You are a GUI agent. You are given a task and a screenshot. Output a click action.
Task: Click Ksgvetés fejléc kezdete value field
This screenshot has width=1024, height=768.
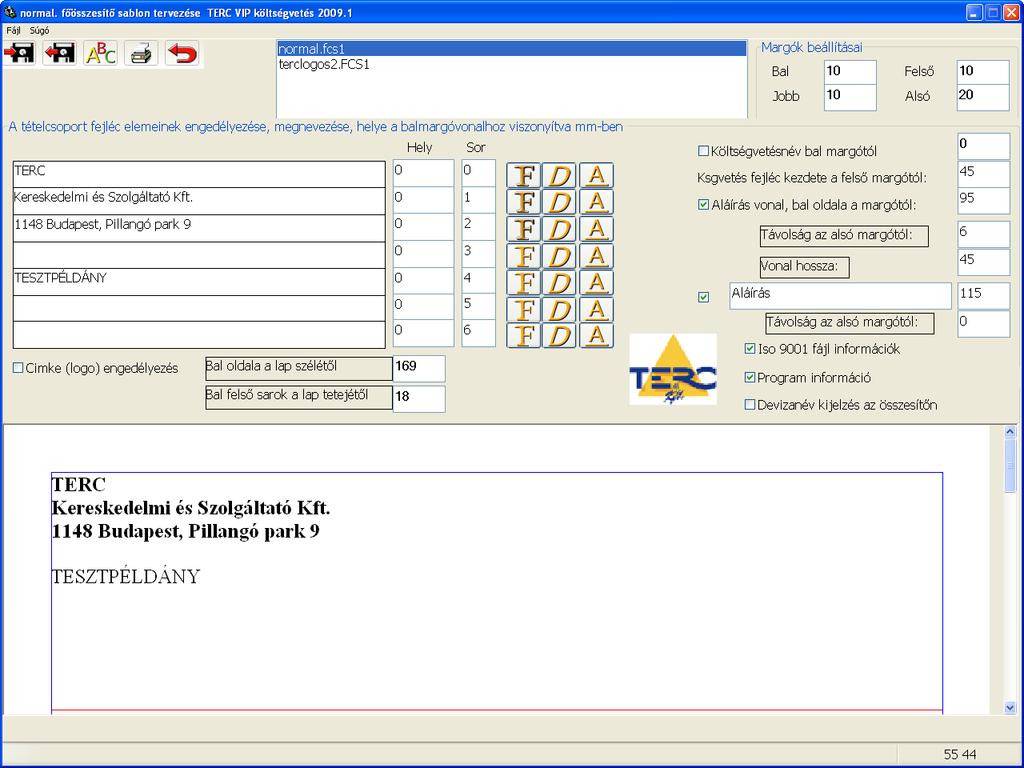(983, 174)
